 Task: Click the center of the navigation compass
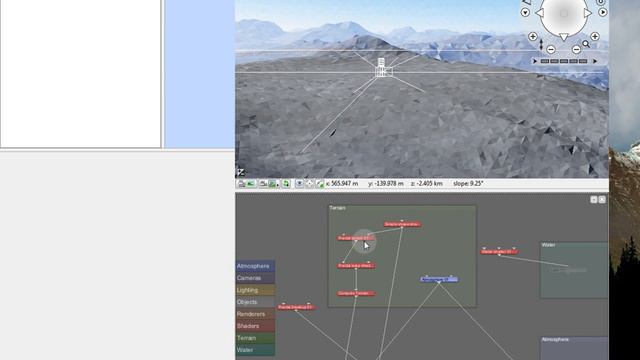pyautogui.click(x=564, y=13)
